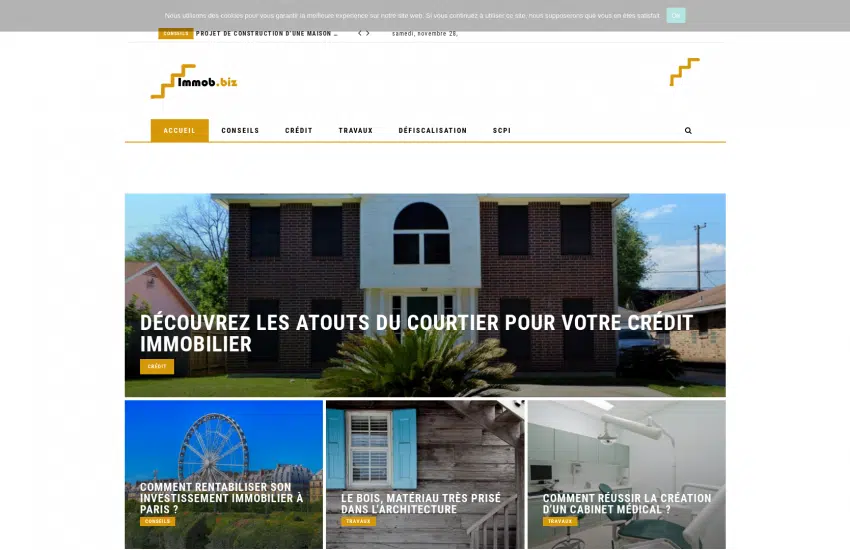Open the Conseils menu item
The image size is (850, 550).
[240, 131]
